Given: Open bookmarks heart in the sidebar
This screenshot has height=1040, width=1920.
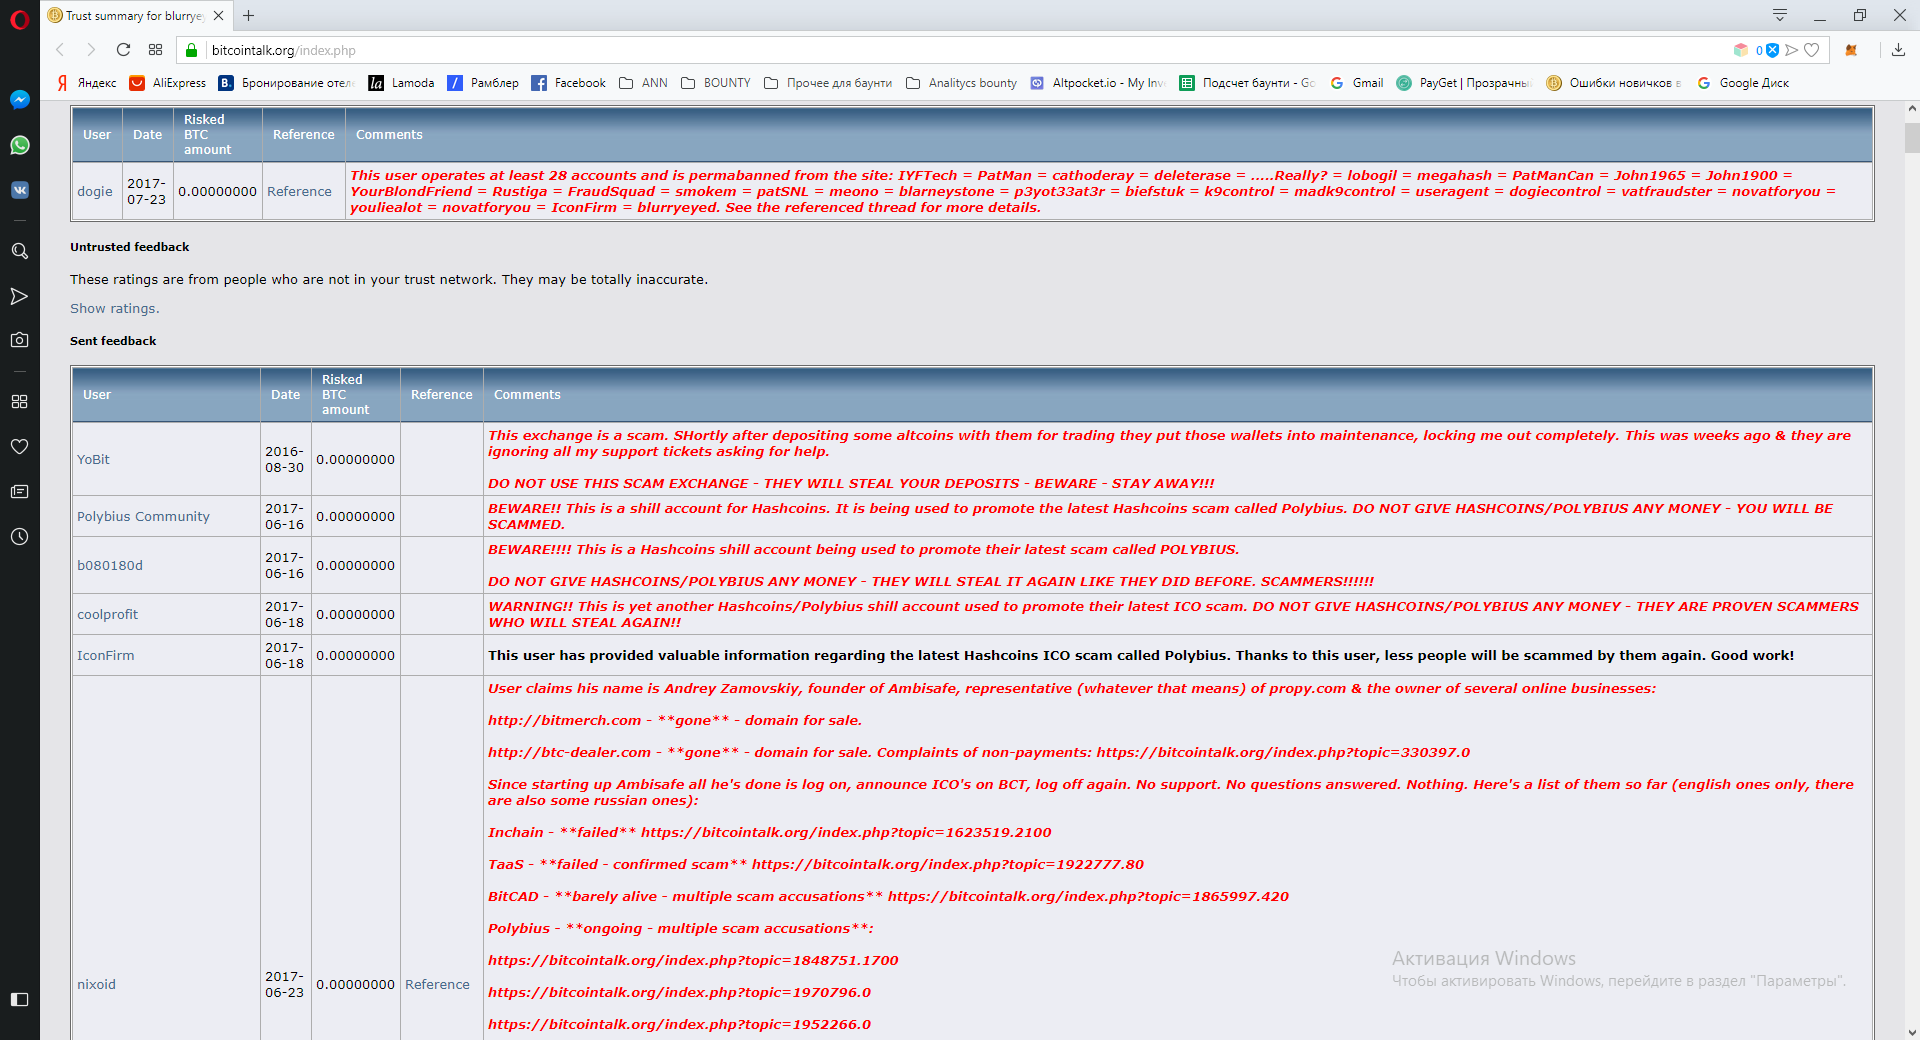Looking at the screenshot, I should coord(19,447).
